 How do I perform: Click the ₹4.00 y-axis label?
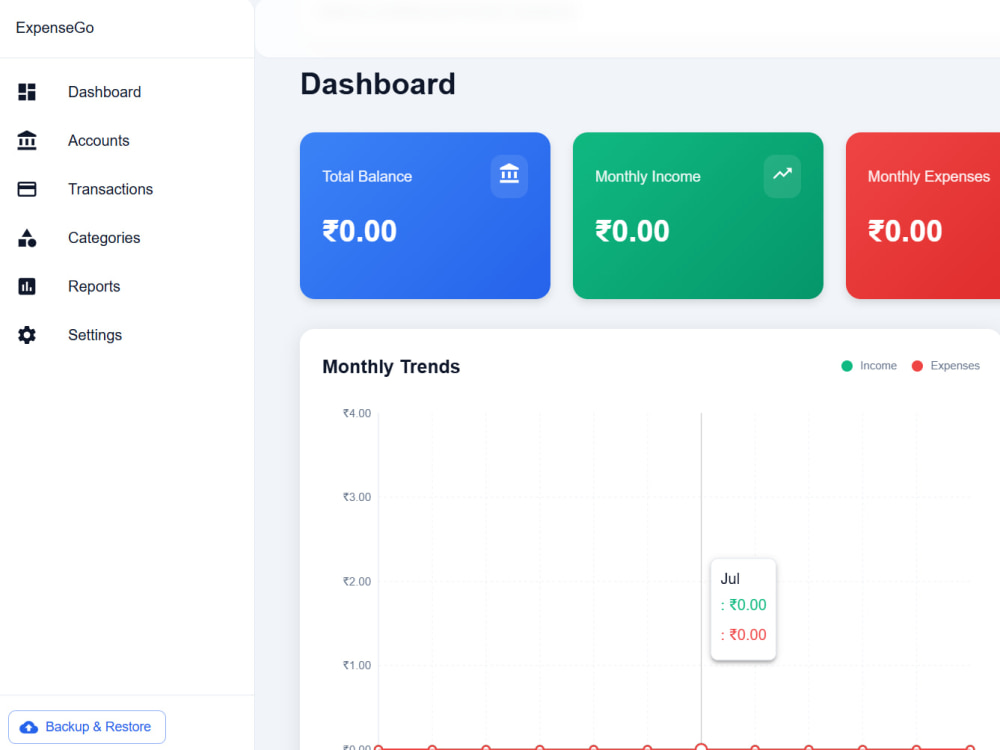pos(357,413)
